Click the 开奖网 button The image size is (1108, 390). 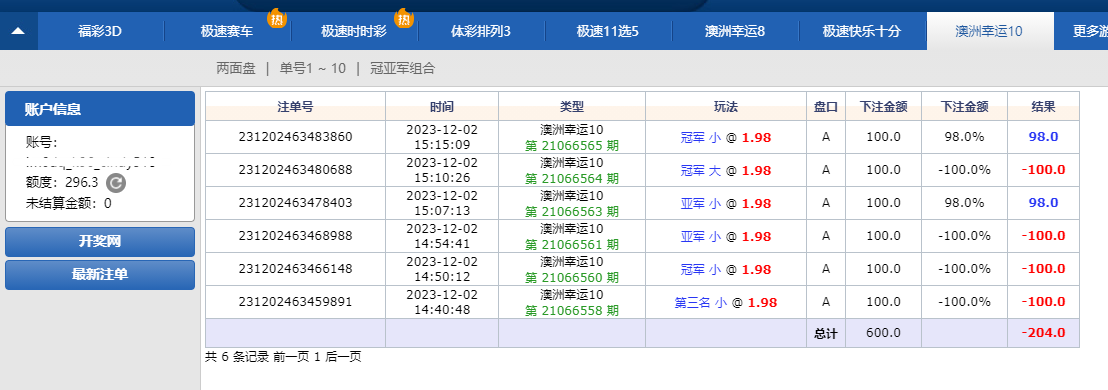(100, 242)
